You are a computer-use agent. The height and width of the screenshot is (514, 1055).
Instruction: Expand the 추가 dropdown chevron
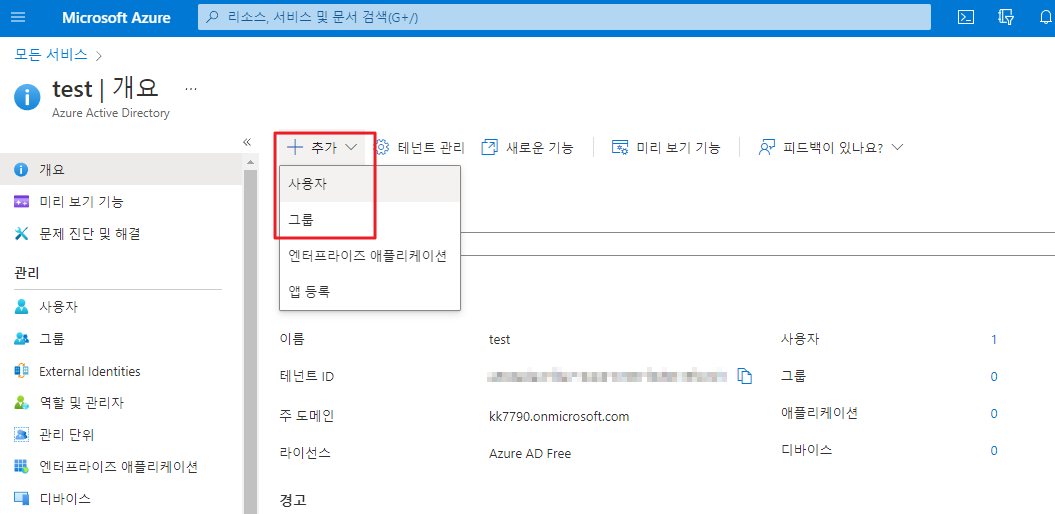(351, 147)
